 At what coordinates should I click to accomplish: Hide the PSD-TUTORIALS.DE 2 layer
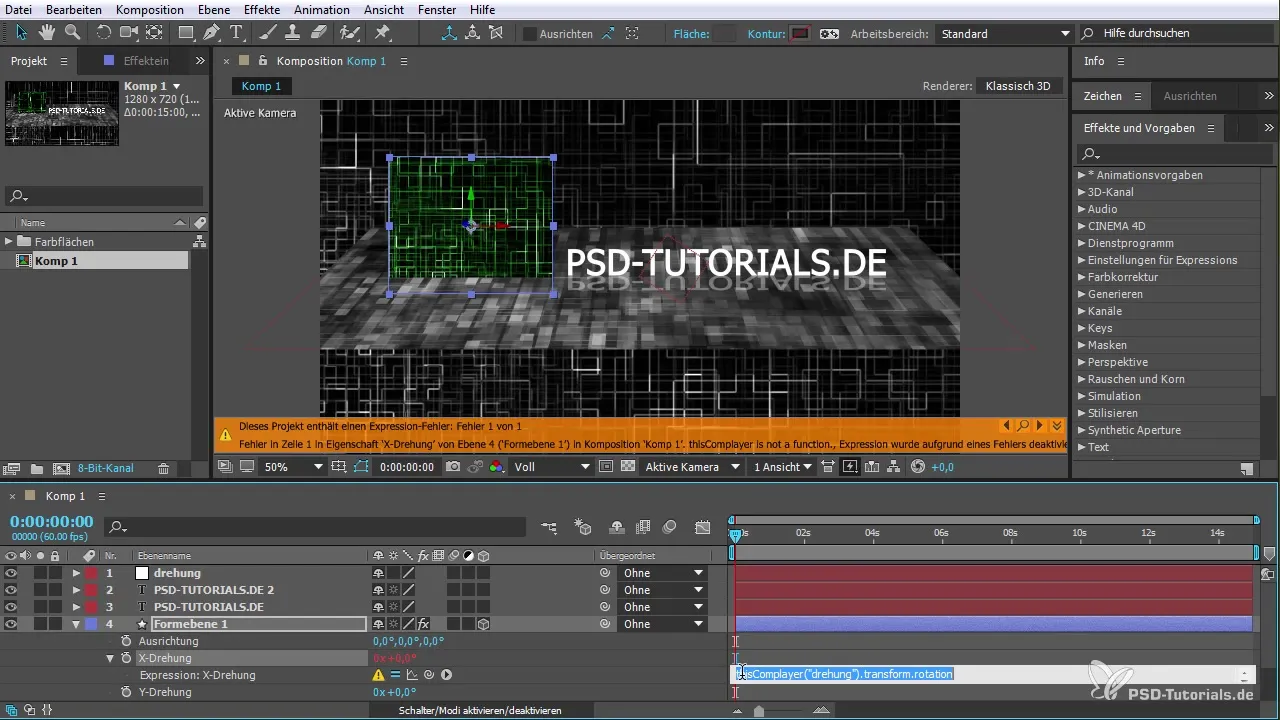click(x=11, y=590)
